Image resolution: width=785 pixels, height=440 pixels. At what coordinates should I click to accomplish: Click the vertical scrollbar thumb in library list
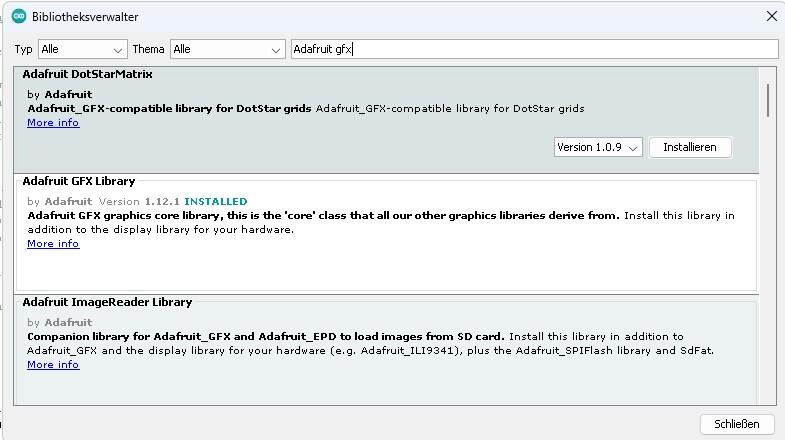[x=768, y=100]
